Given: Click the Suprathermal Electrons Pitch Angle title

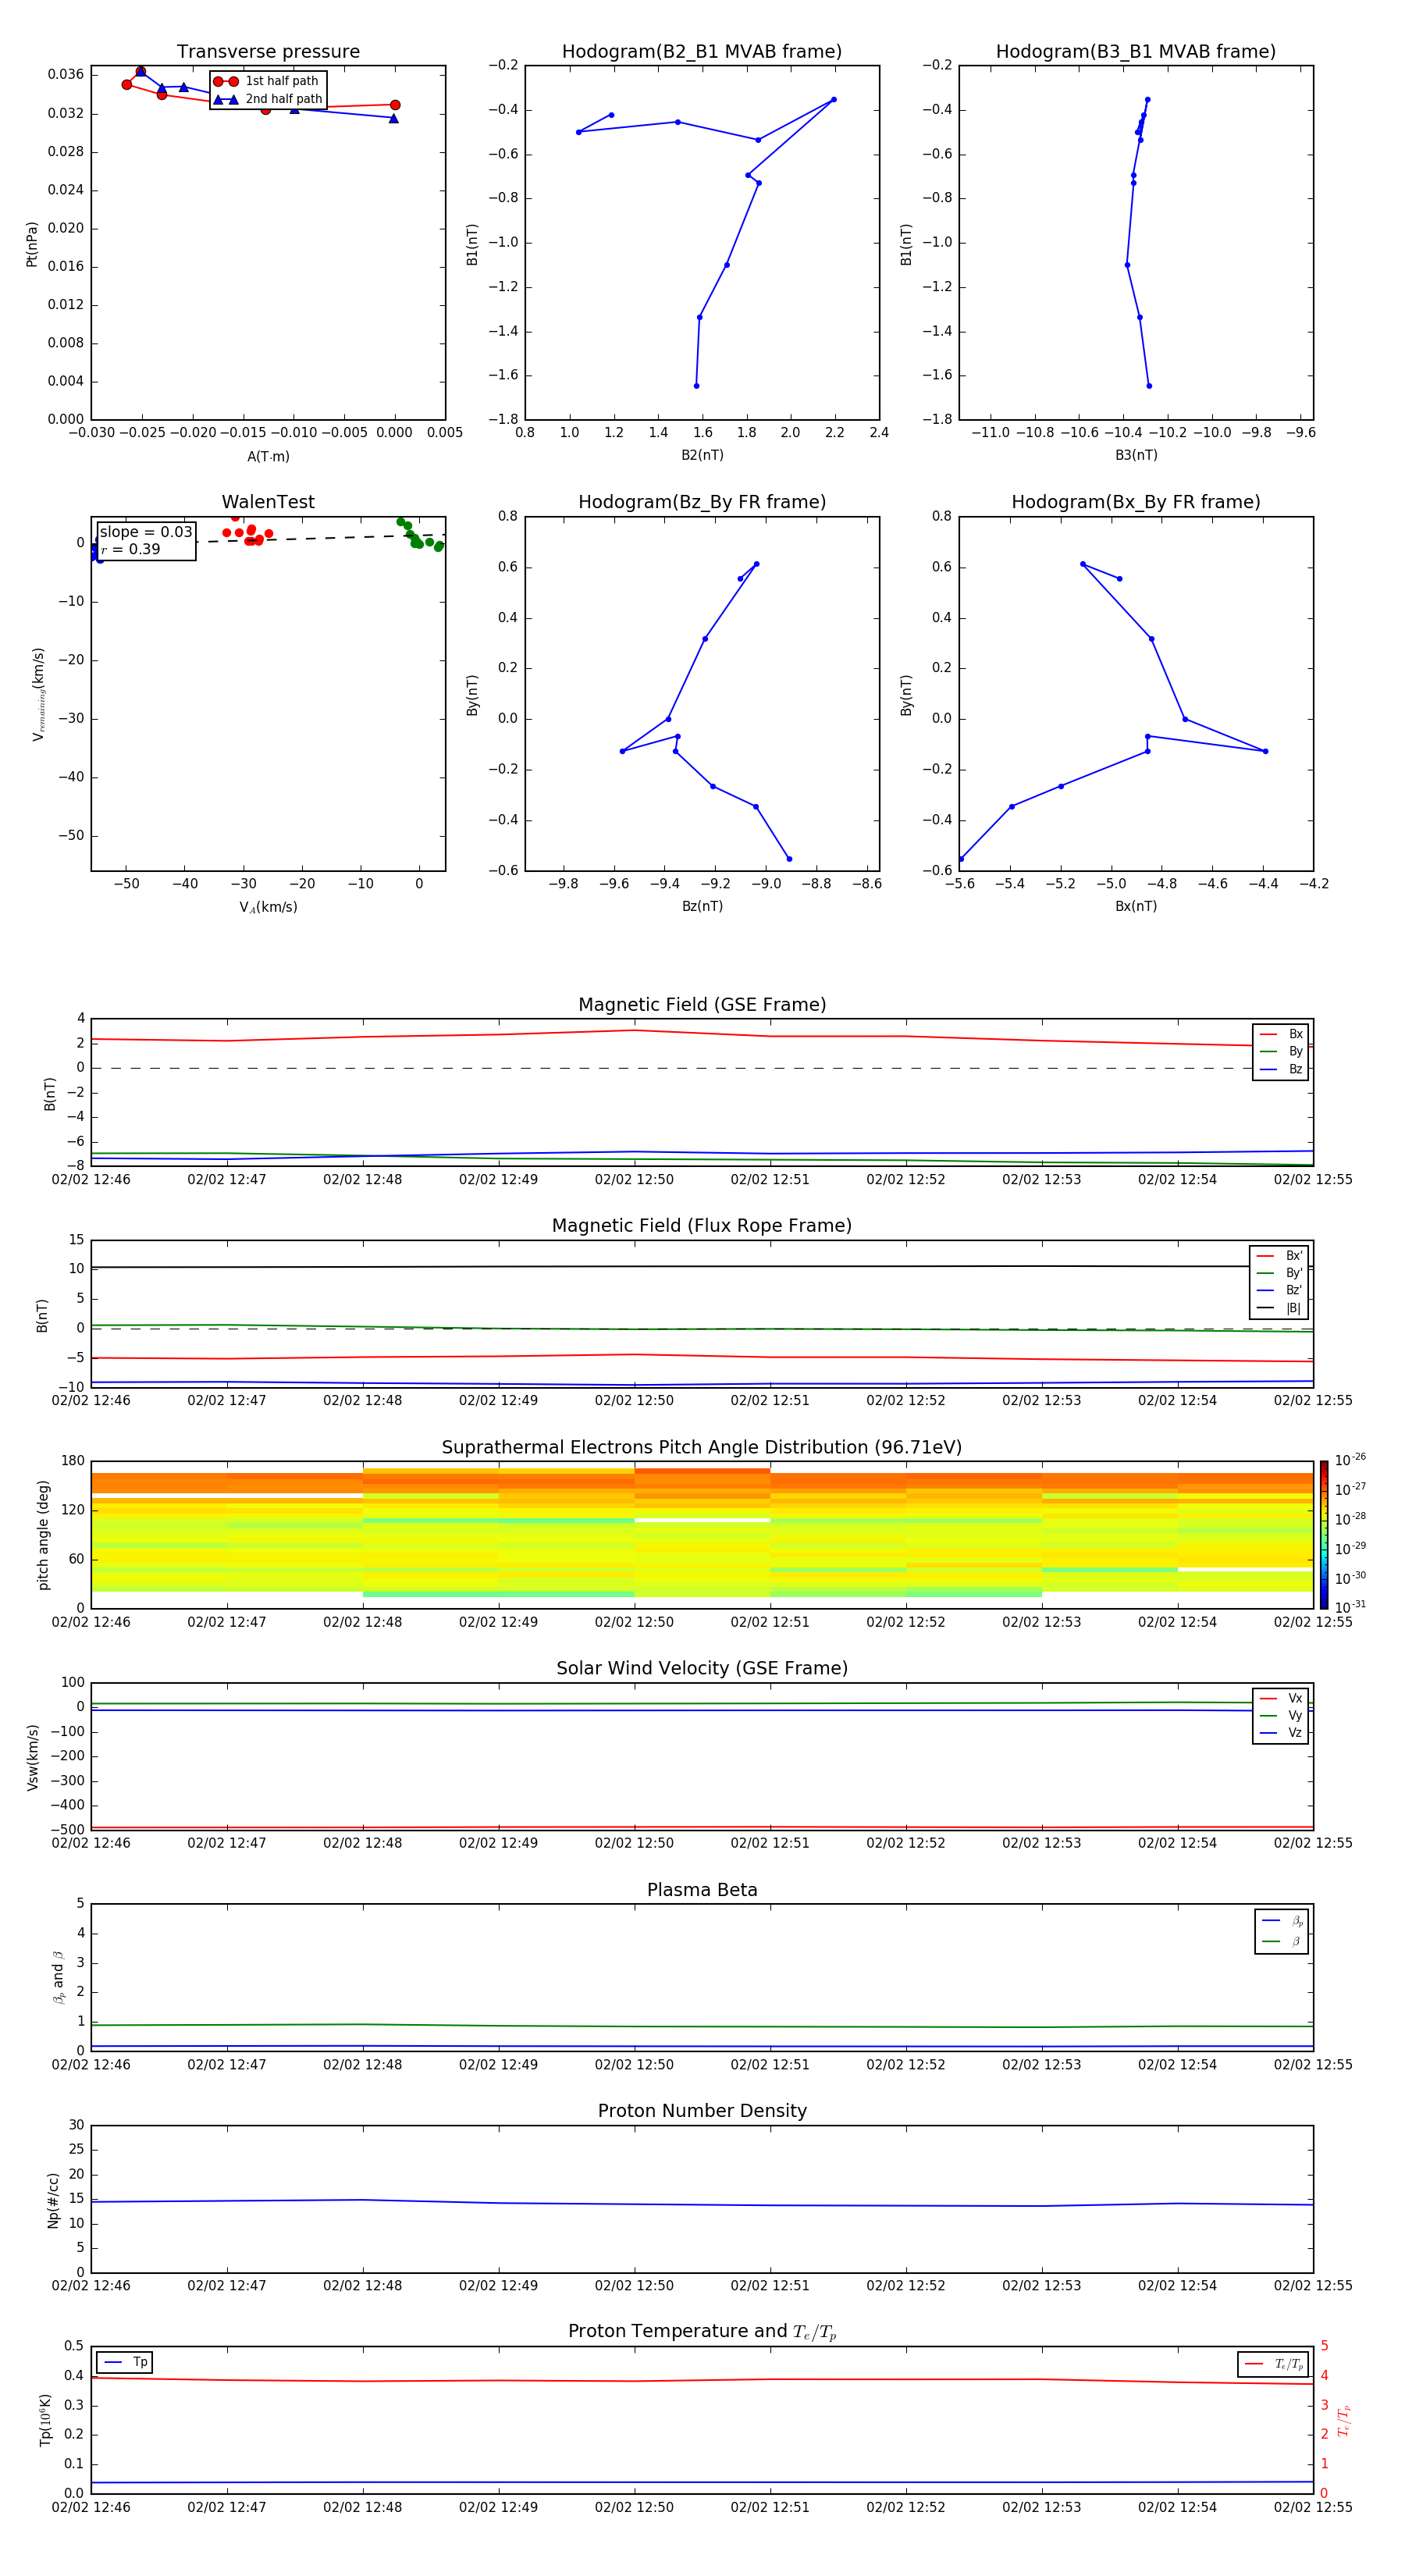Looking at the screenshot, I should tap(702, 1447).
